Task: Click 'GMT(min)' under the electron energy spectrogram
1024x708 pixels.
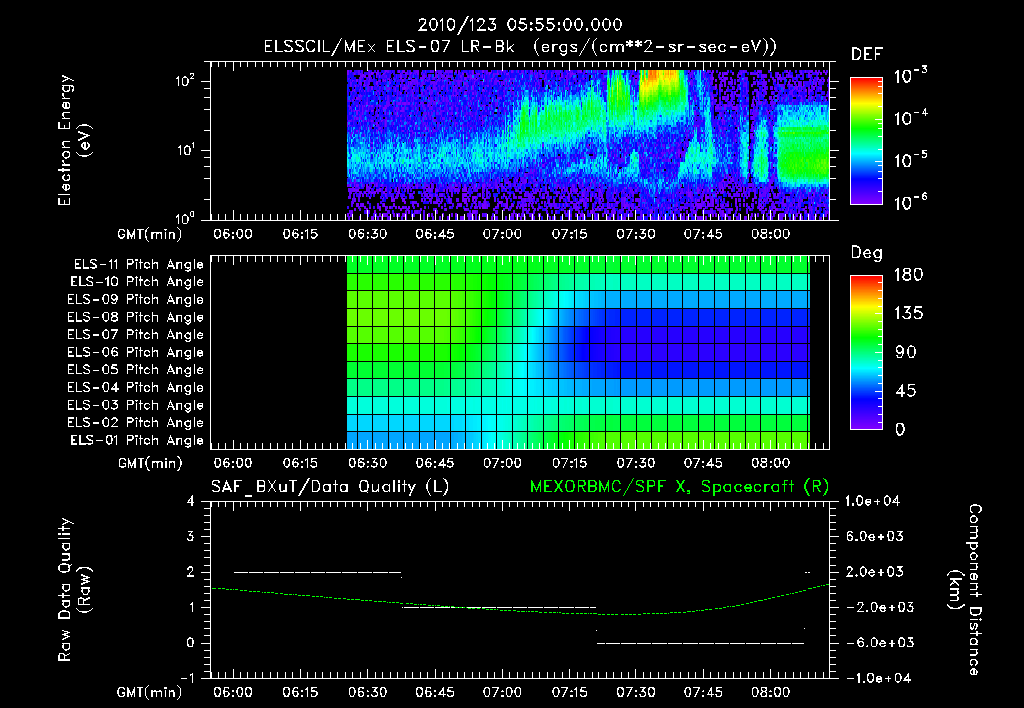Action: [150, 234]
